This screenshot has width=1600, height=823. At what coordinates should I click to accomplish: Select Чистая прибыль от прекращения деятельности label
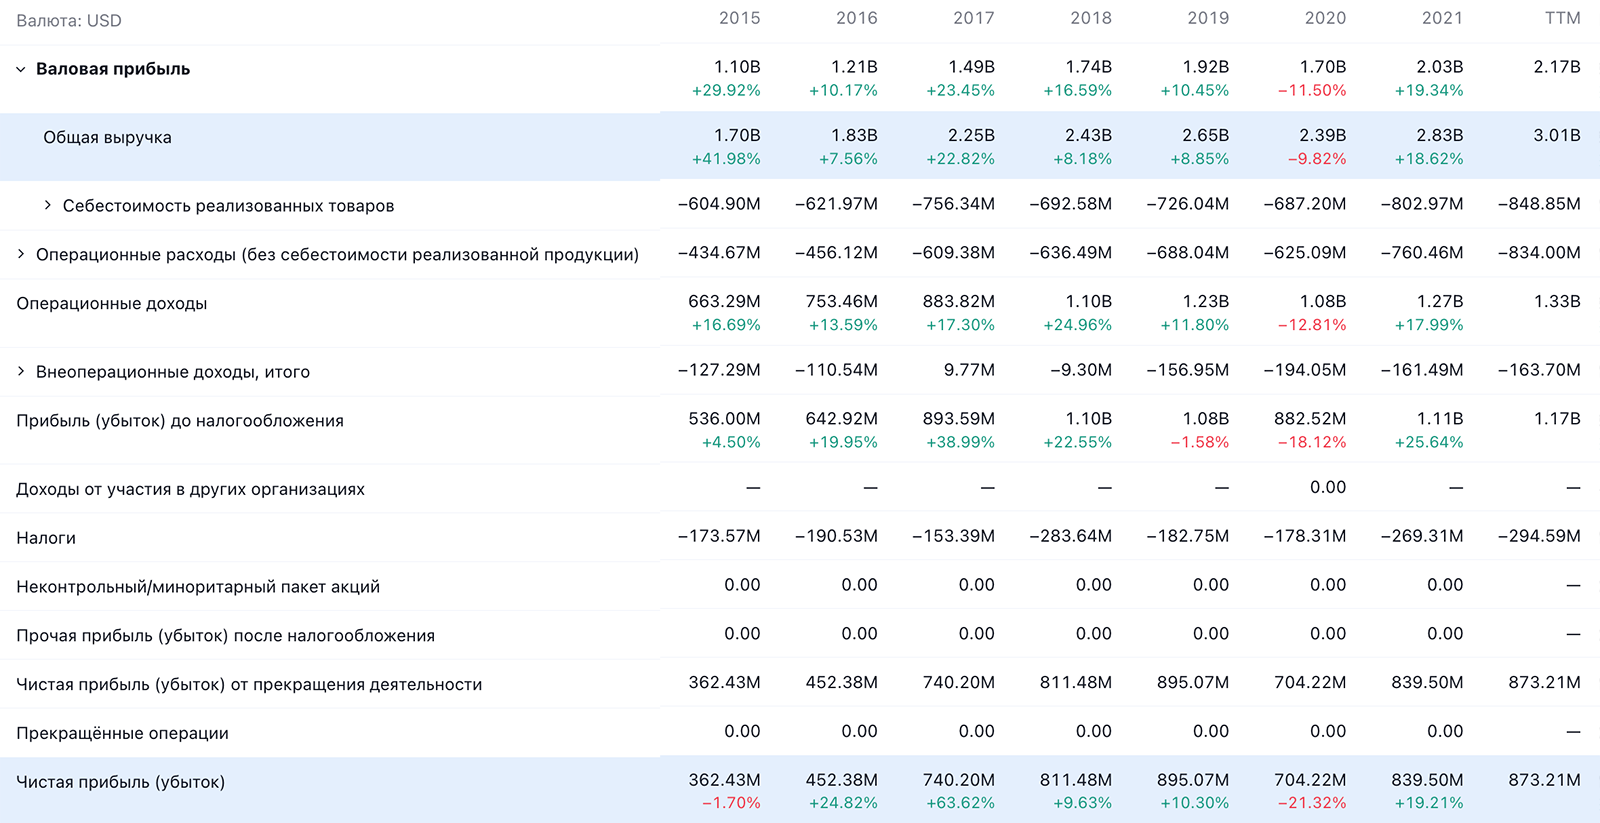coord(249,685)
